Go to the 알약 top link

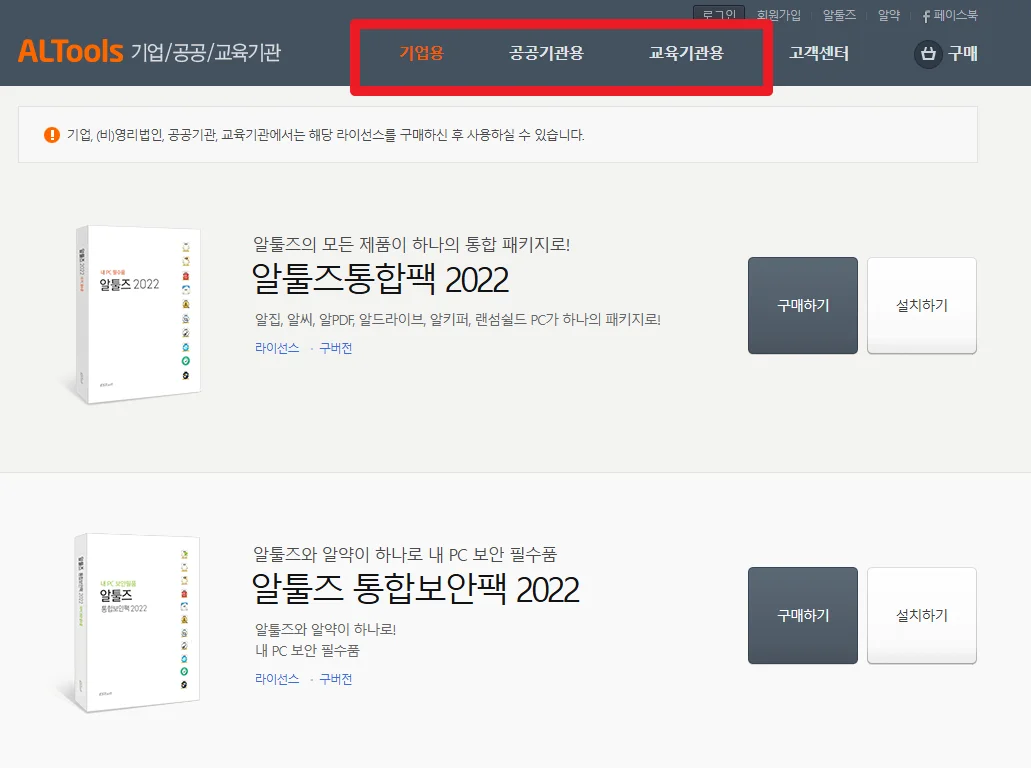point(889,14)
